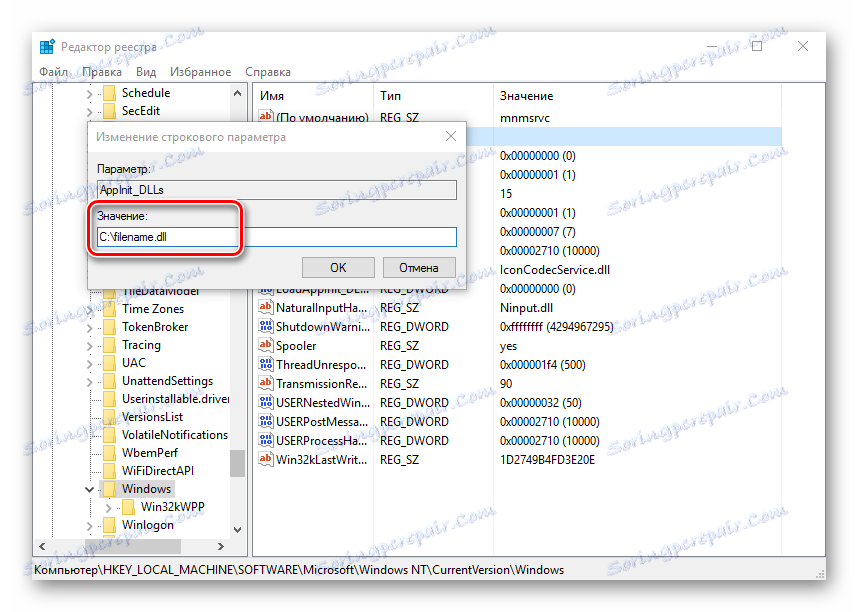Screen dimensions: 858x612
Task: Select the Winlogon folder icon
Action: (109, 525)
